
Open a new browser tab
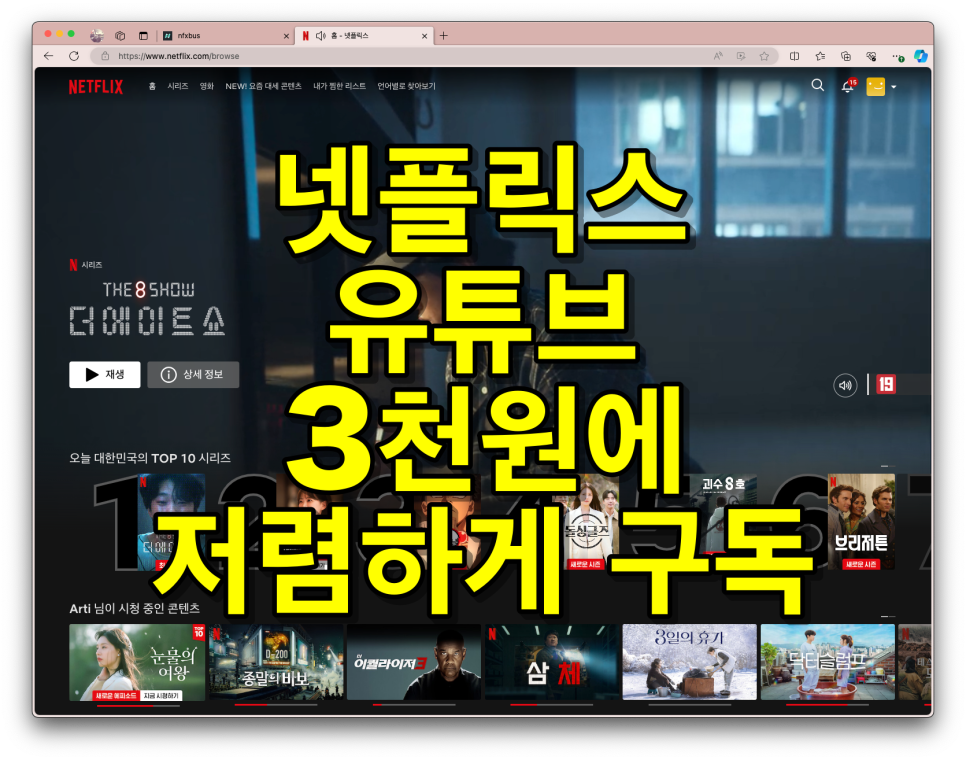444,36
